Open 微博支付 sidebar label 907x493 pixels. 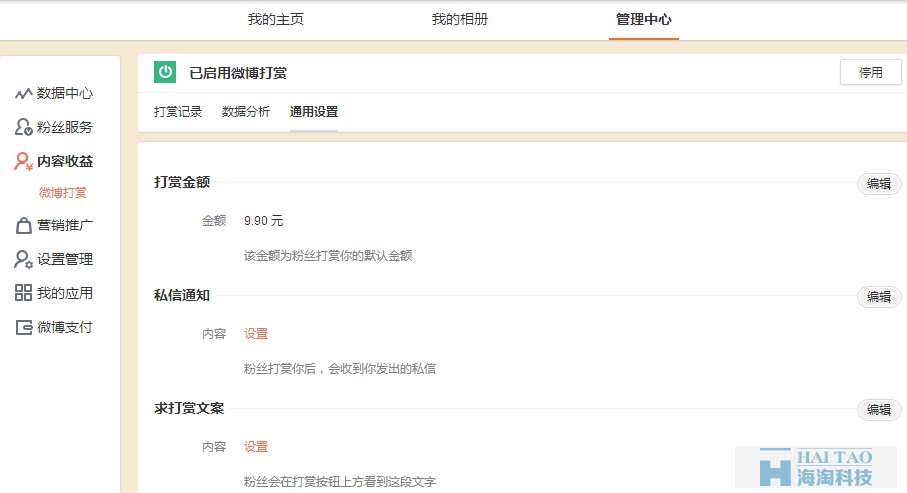click(x=65, y=328)
